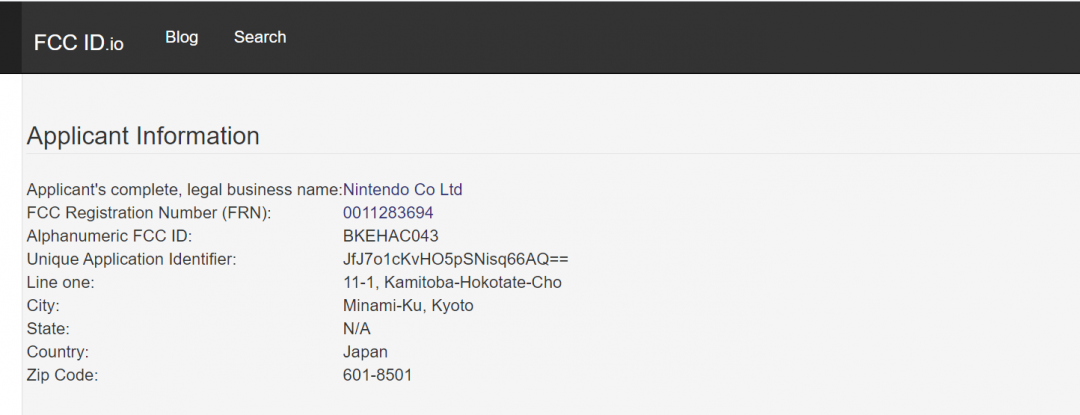Click the Japan country value
The width and height of the screenshot is (1080, 415).
[365, 352]
